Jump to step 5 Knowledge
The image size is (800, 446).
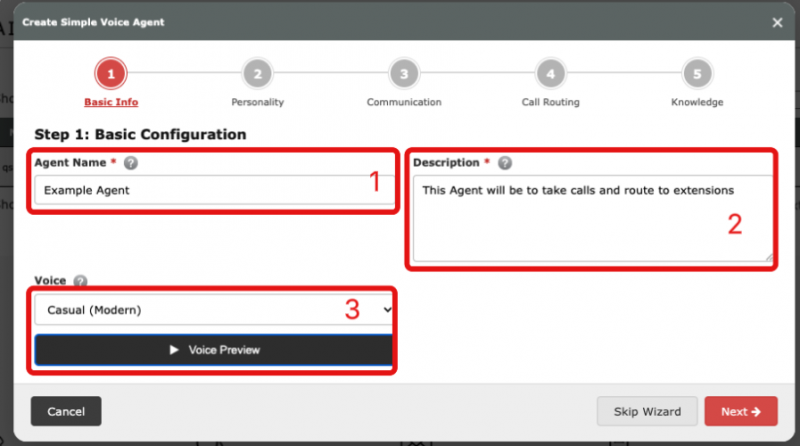click(x=696, y=73)
